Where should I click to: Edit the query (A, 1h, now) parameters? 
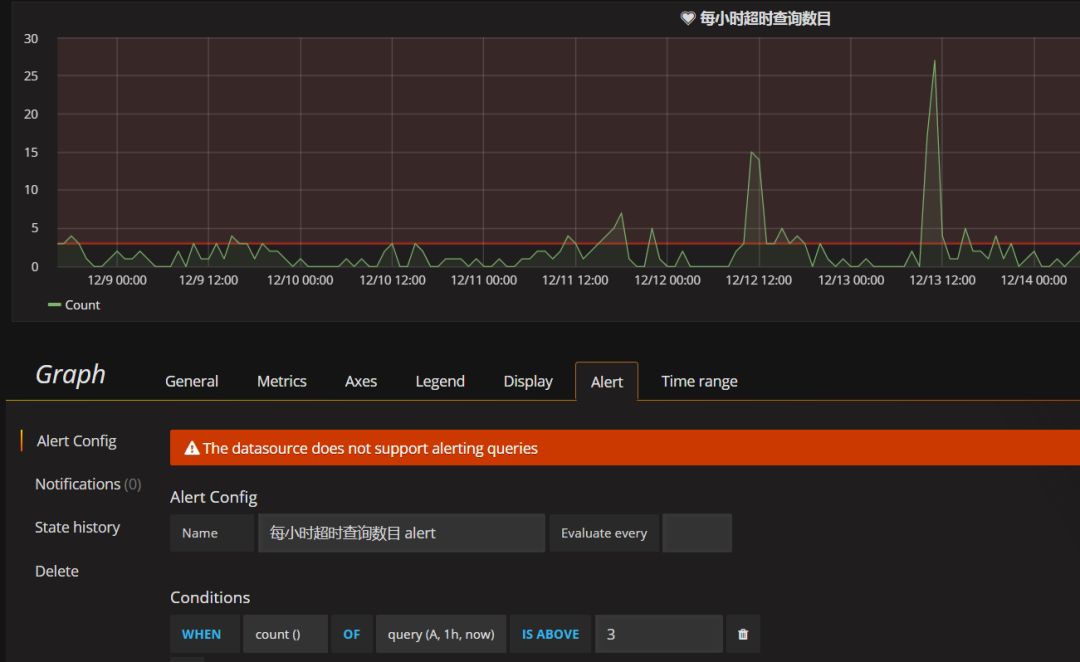pyautogui.click(x=441, y=634)
